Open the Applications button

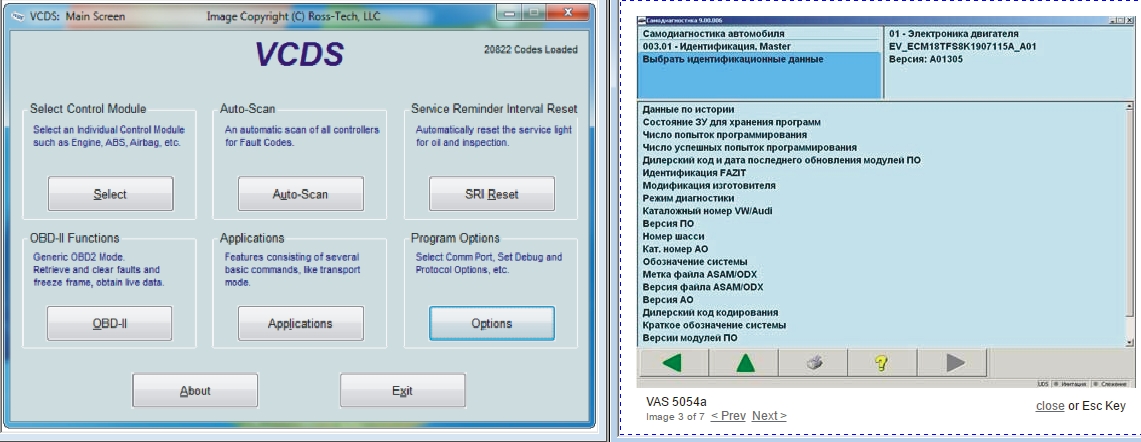tap(300, 323)
